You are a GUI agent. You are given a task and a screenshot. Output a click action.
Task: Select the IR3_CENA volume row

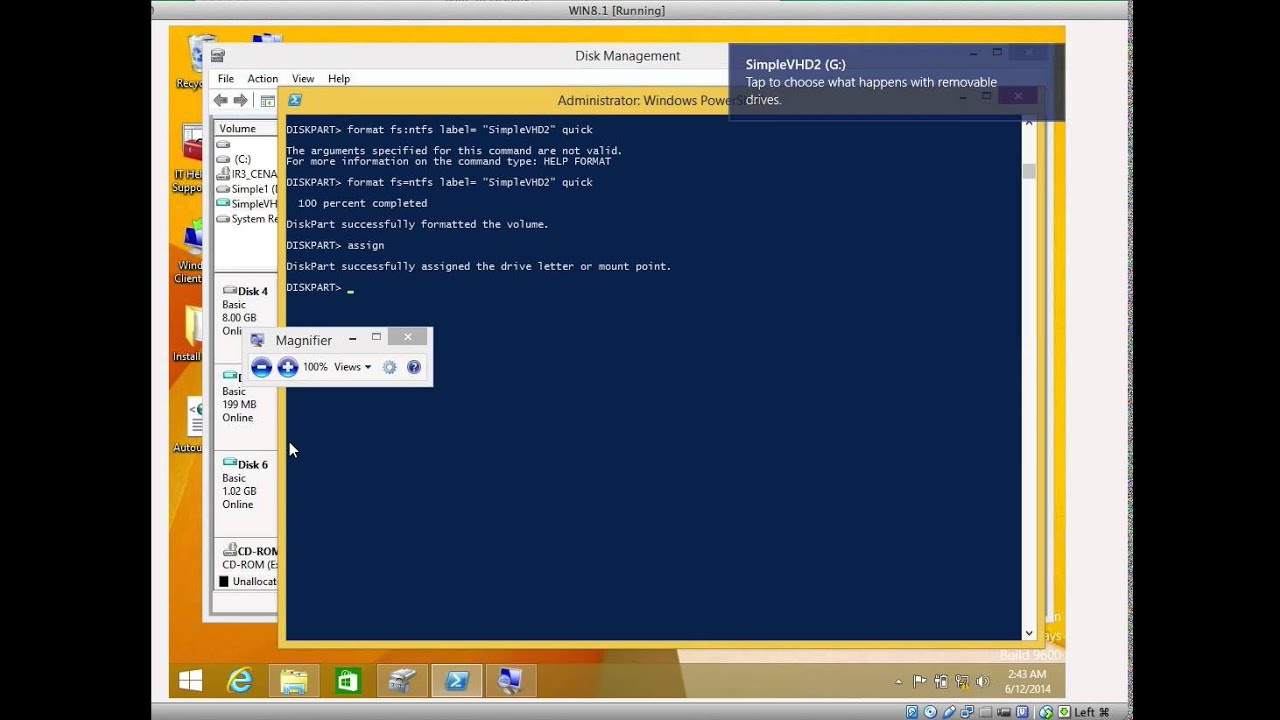pyautogui.click(x=246, y=174)
